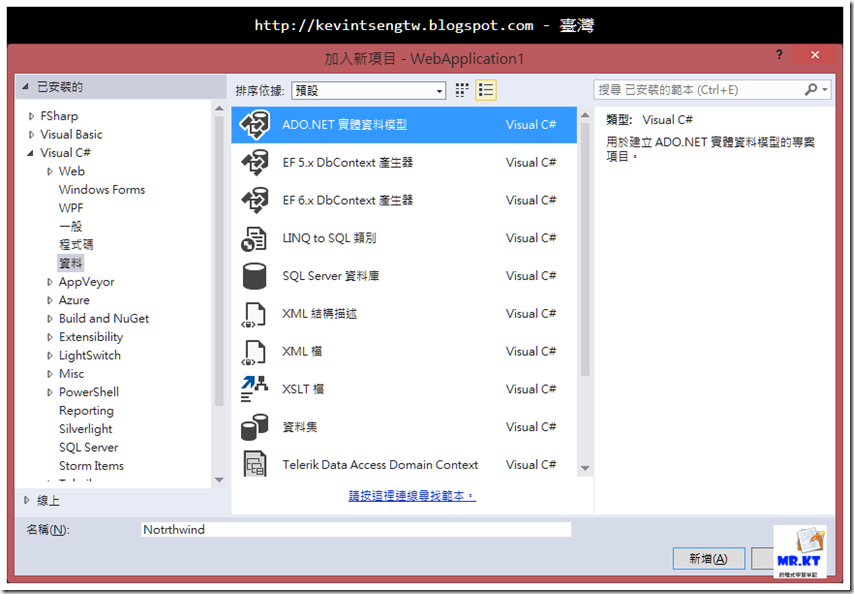Screen dimensions: 854x594
Task: Click the XML 檔 file icon
Action: click(x=253, y=352)
